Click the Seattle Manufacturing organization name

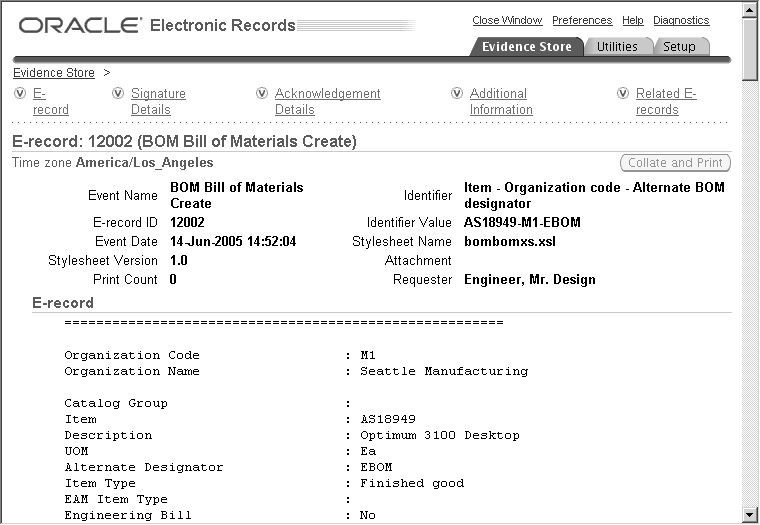point(444,371)
